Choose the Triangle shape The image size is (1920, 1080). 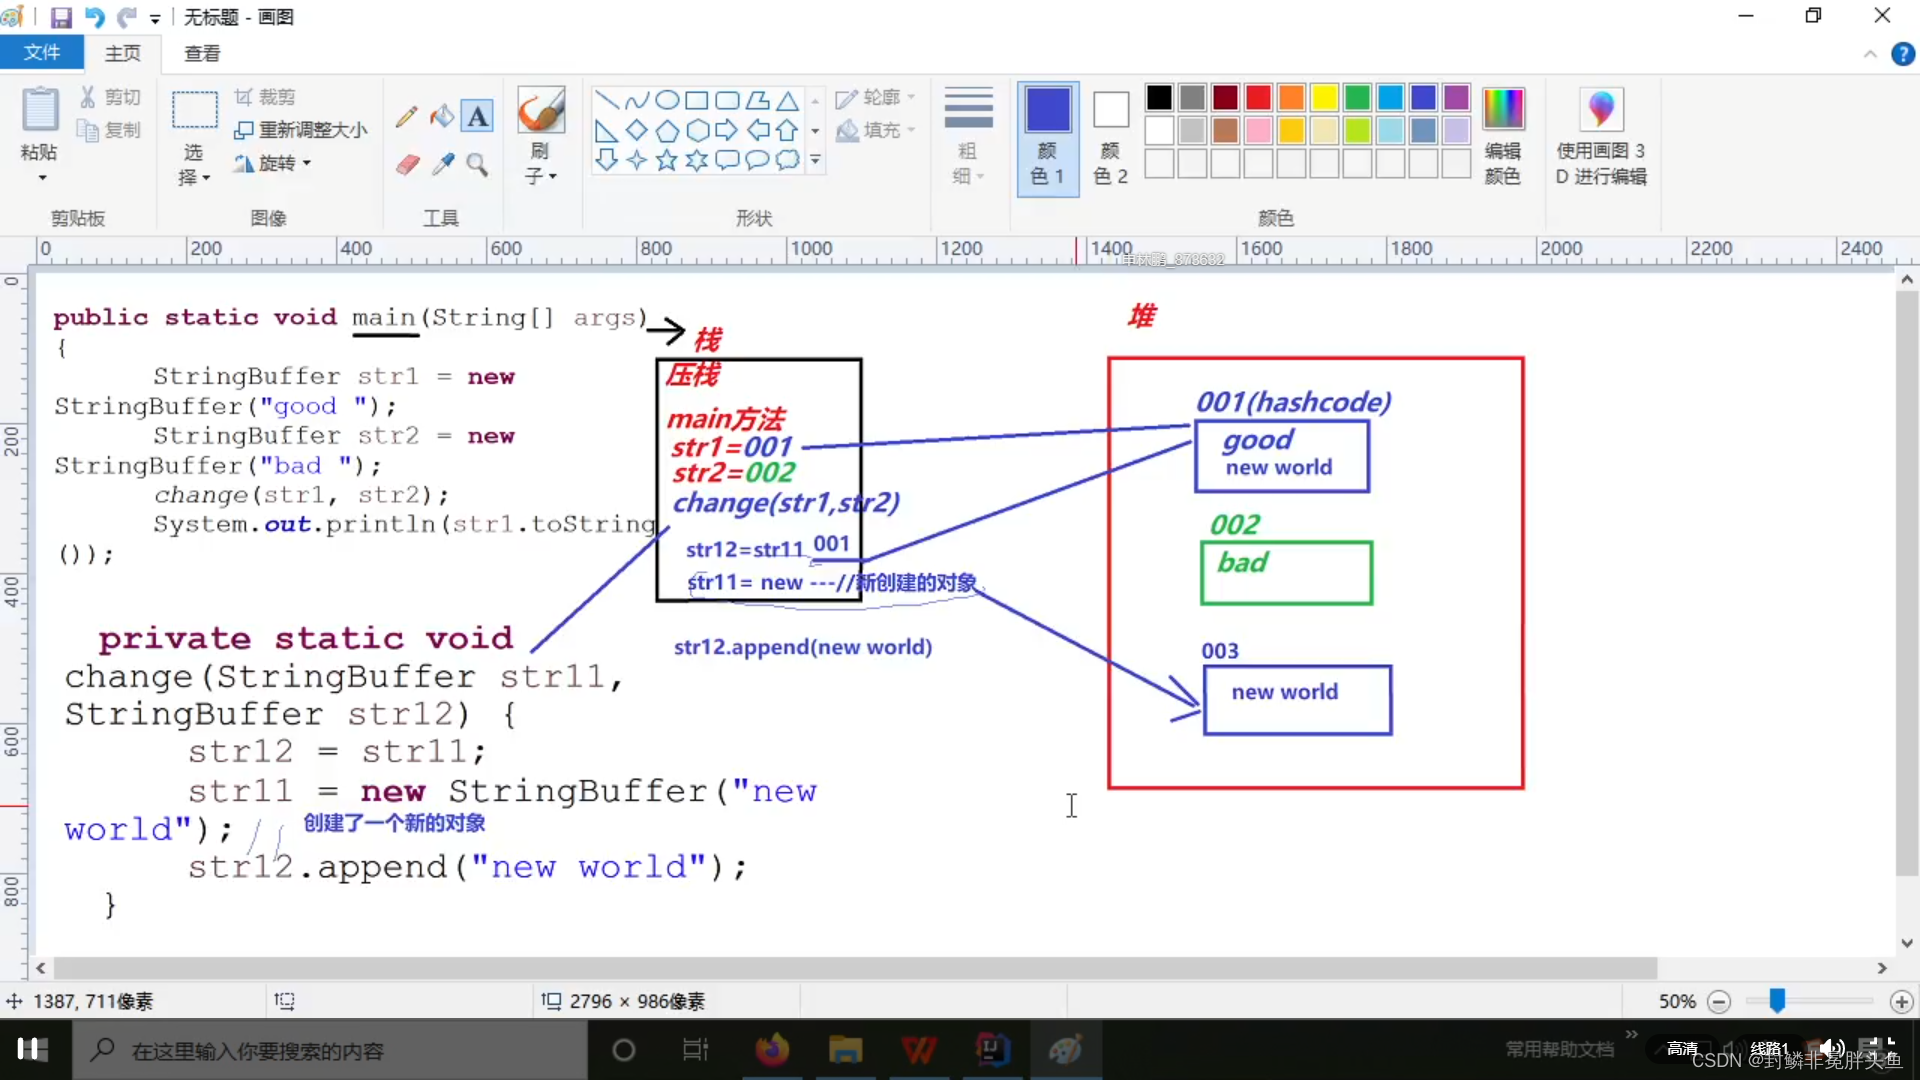[788, 100]
